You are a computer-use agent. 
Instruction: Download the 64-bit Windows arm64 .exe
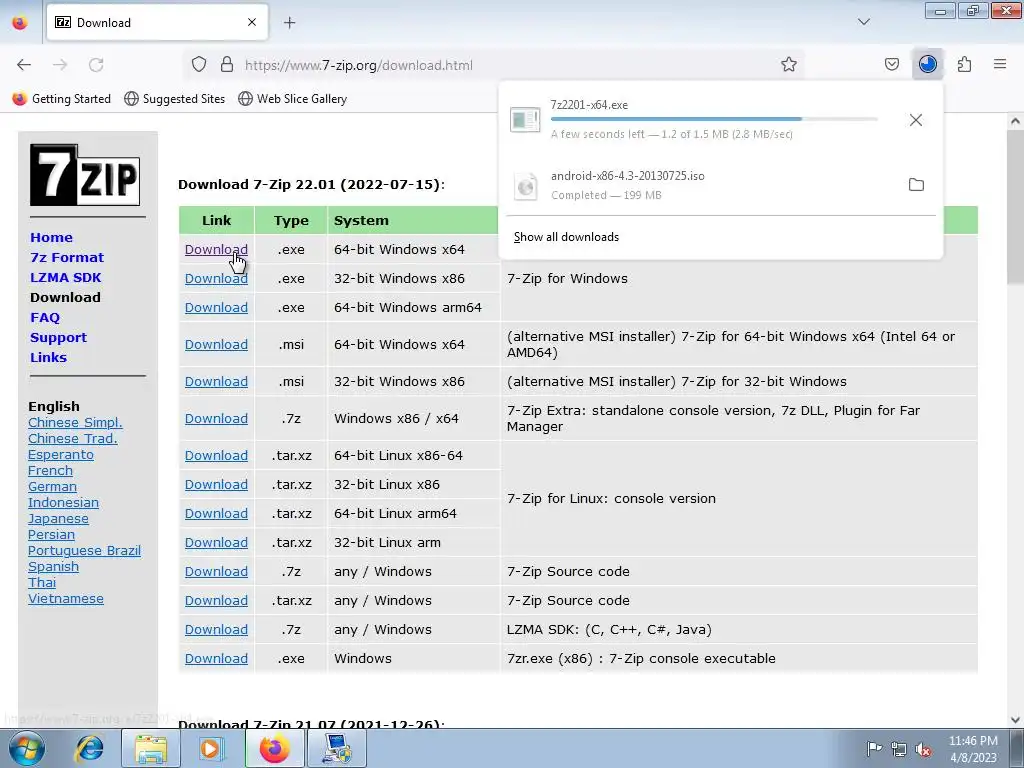216,308
